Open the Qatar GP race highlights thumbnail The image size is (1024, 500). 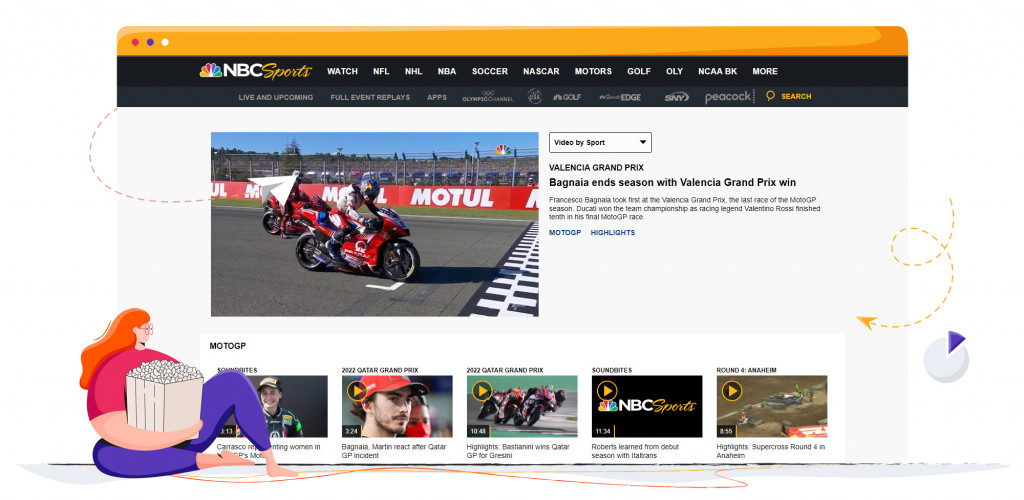click(522, 406)
